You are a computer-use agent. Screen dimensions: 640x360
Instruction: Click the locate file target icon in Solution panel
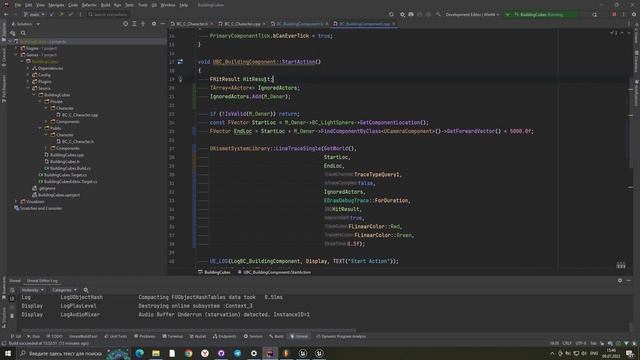pyautogui.click(x=125, y=24)
